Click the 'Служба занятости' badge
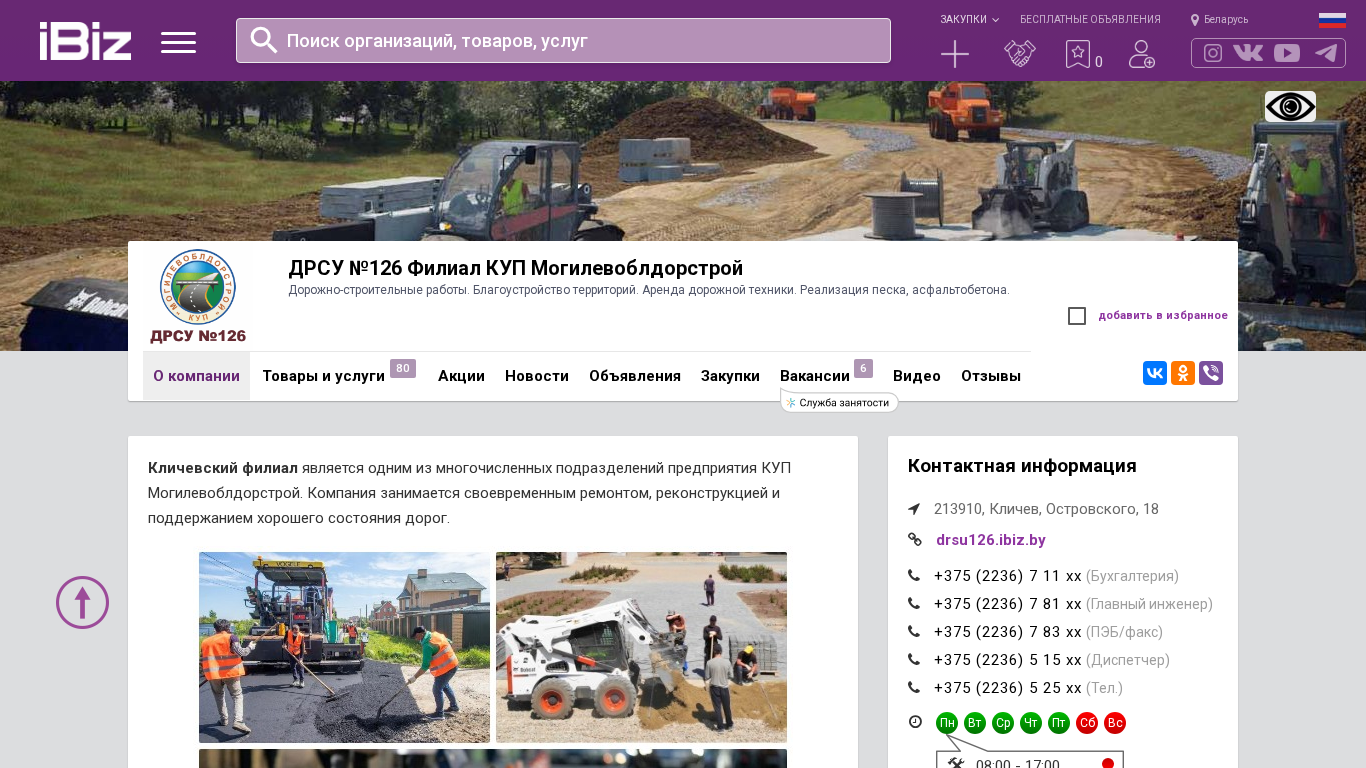This screenshot has width=1366, height=768. (839, 402)
